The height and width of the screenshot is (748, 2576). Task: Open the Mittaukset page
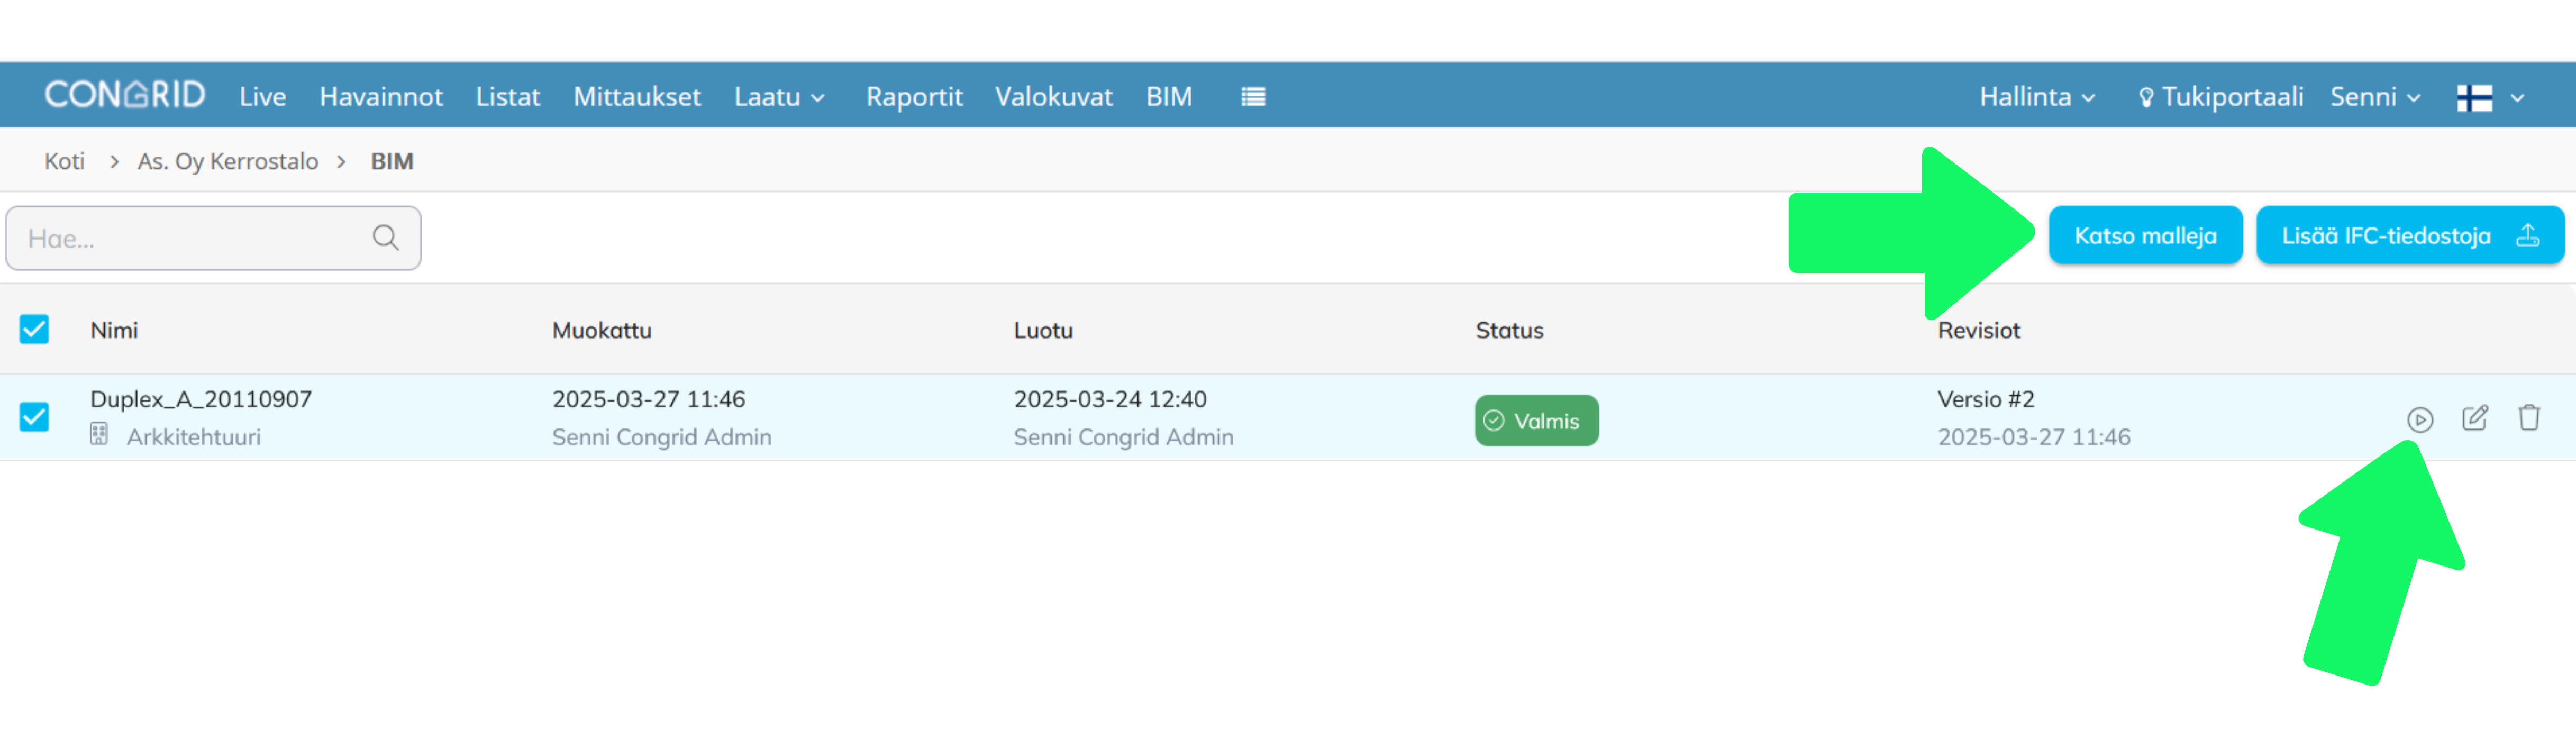pos(637,97)
